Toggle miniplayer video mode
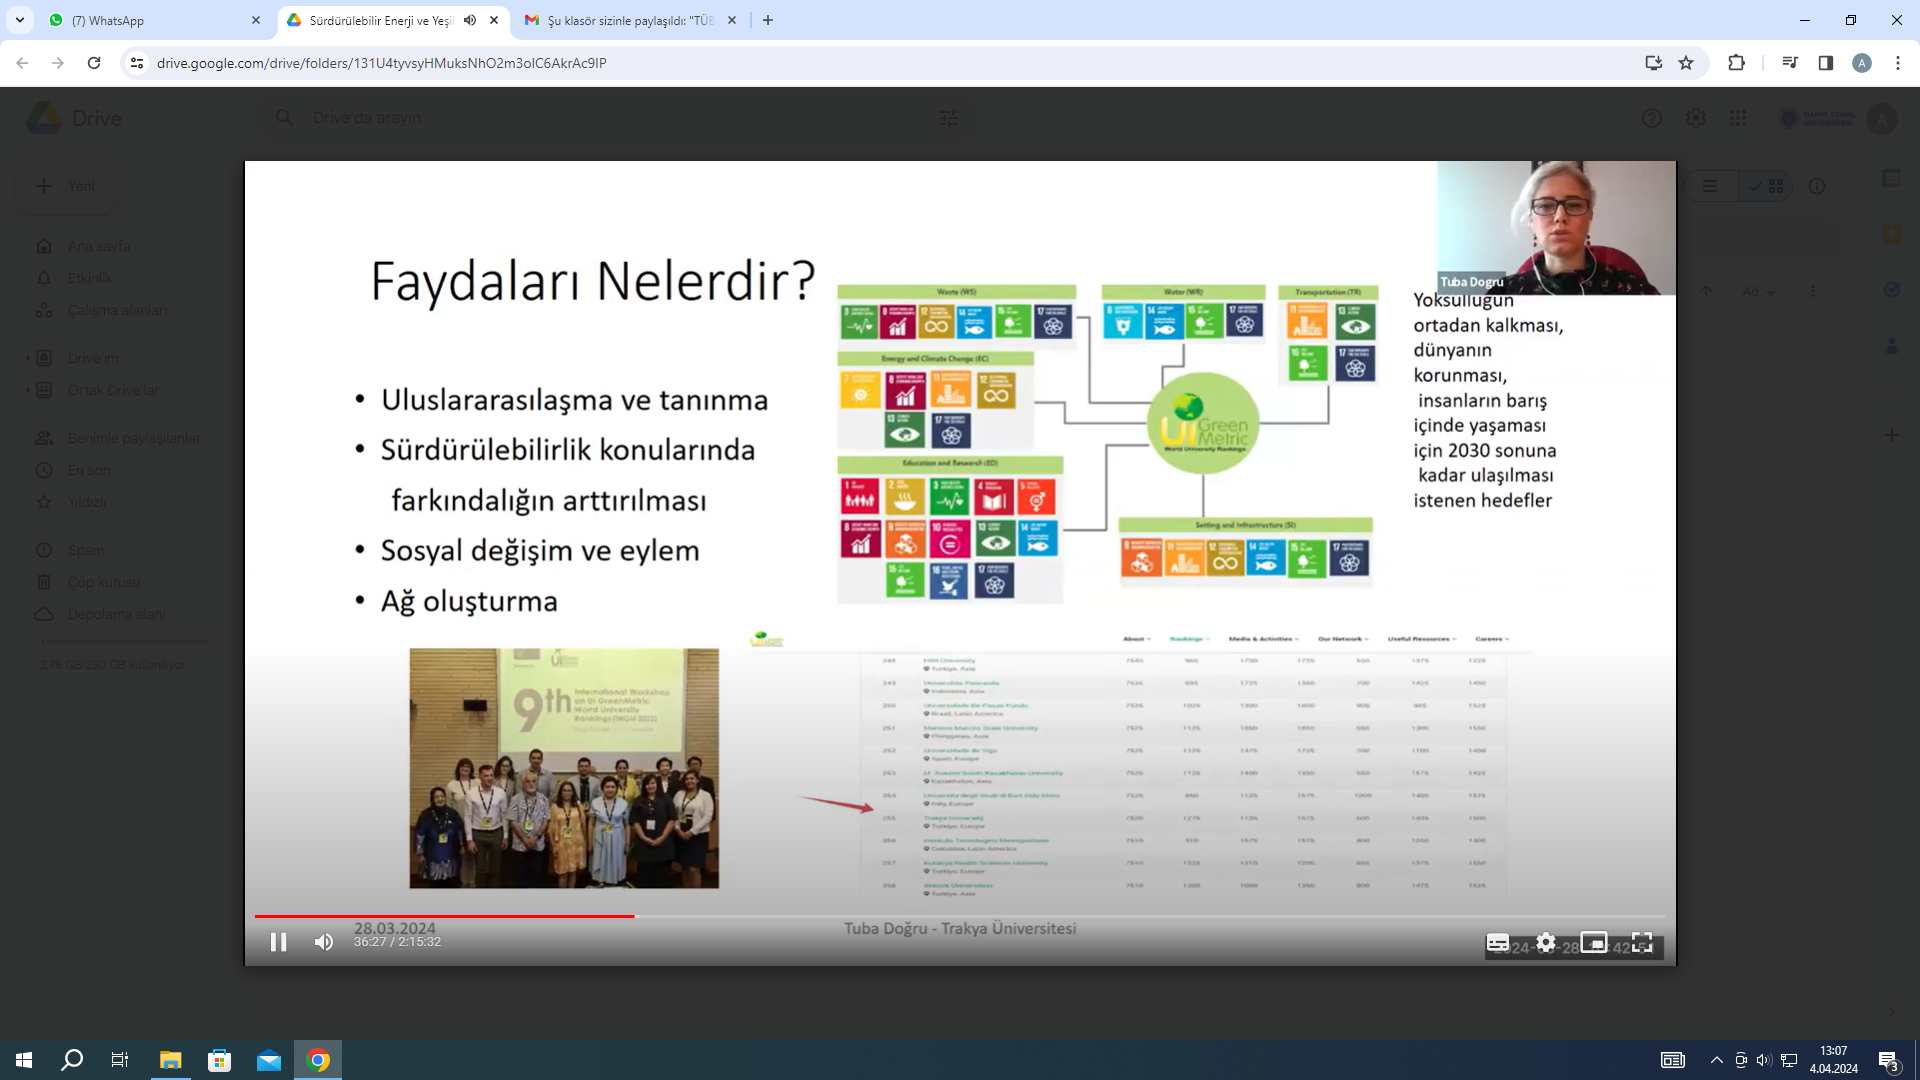Image resolution: width=1920 pixels, height=1080 pixels. pos(1594,942)
